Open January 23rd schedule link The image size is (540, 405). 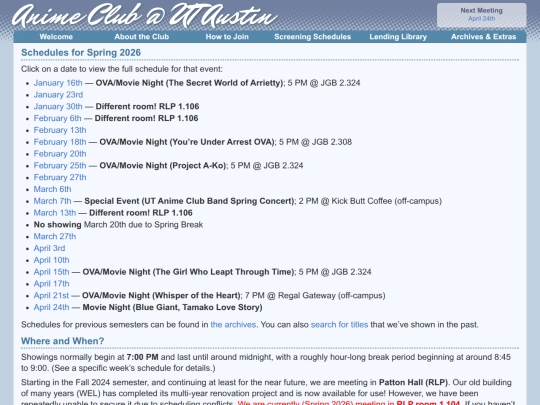[x=58, y=95]
